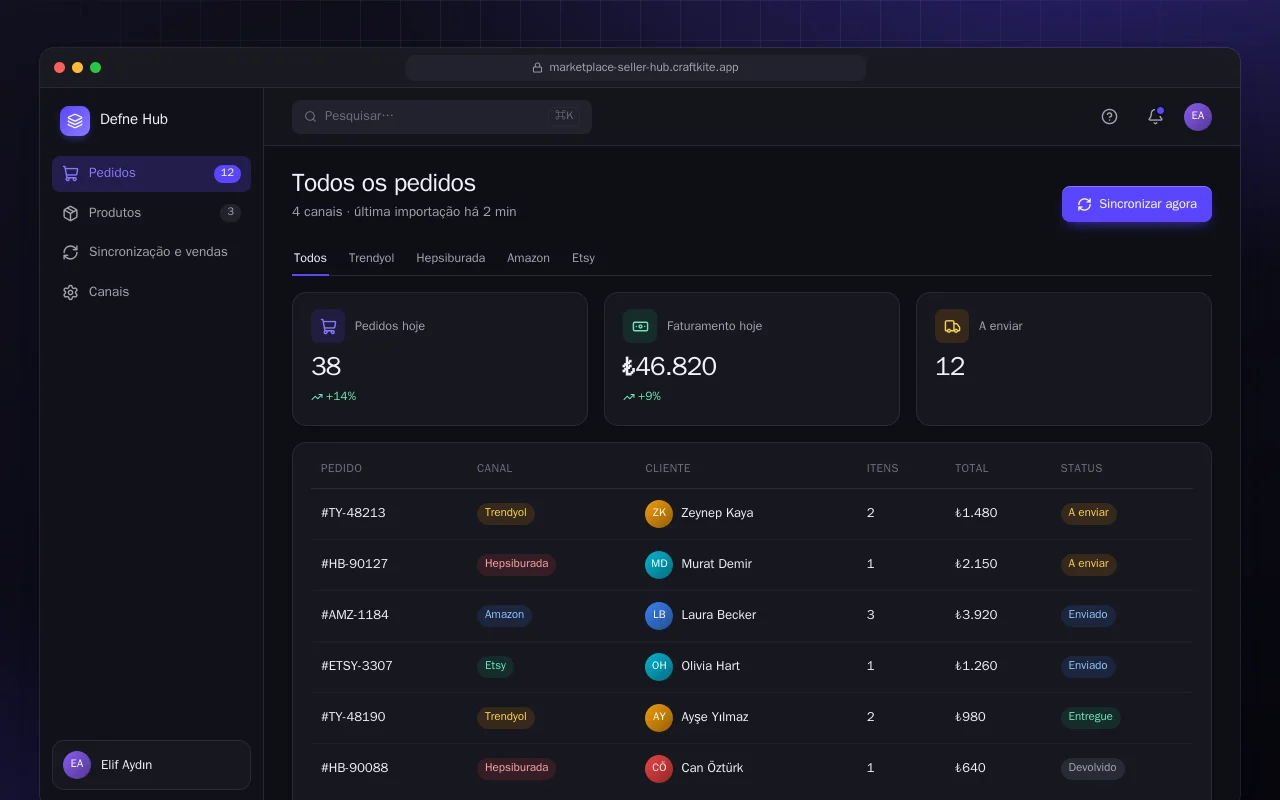Click the Defne Hub logo icon
Screen dimensions: 1280x800
point(75,121)
